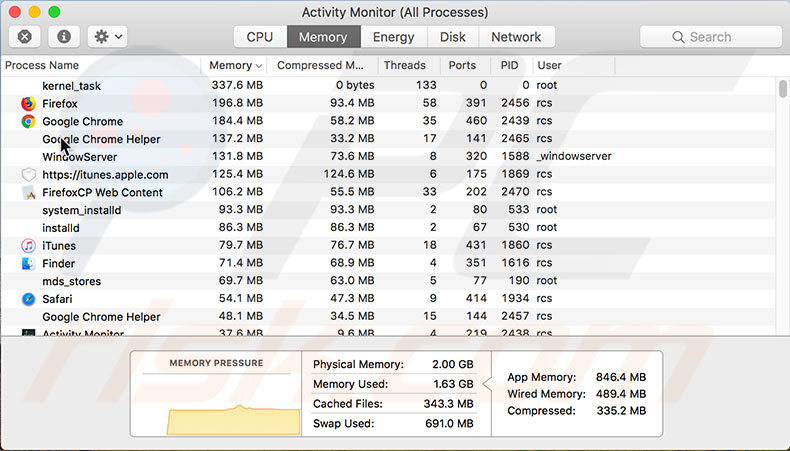
Task: Click the Cached Files 343.3 MB value
Action: pyautogui.click(x=447, y=404)
